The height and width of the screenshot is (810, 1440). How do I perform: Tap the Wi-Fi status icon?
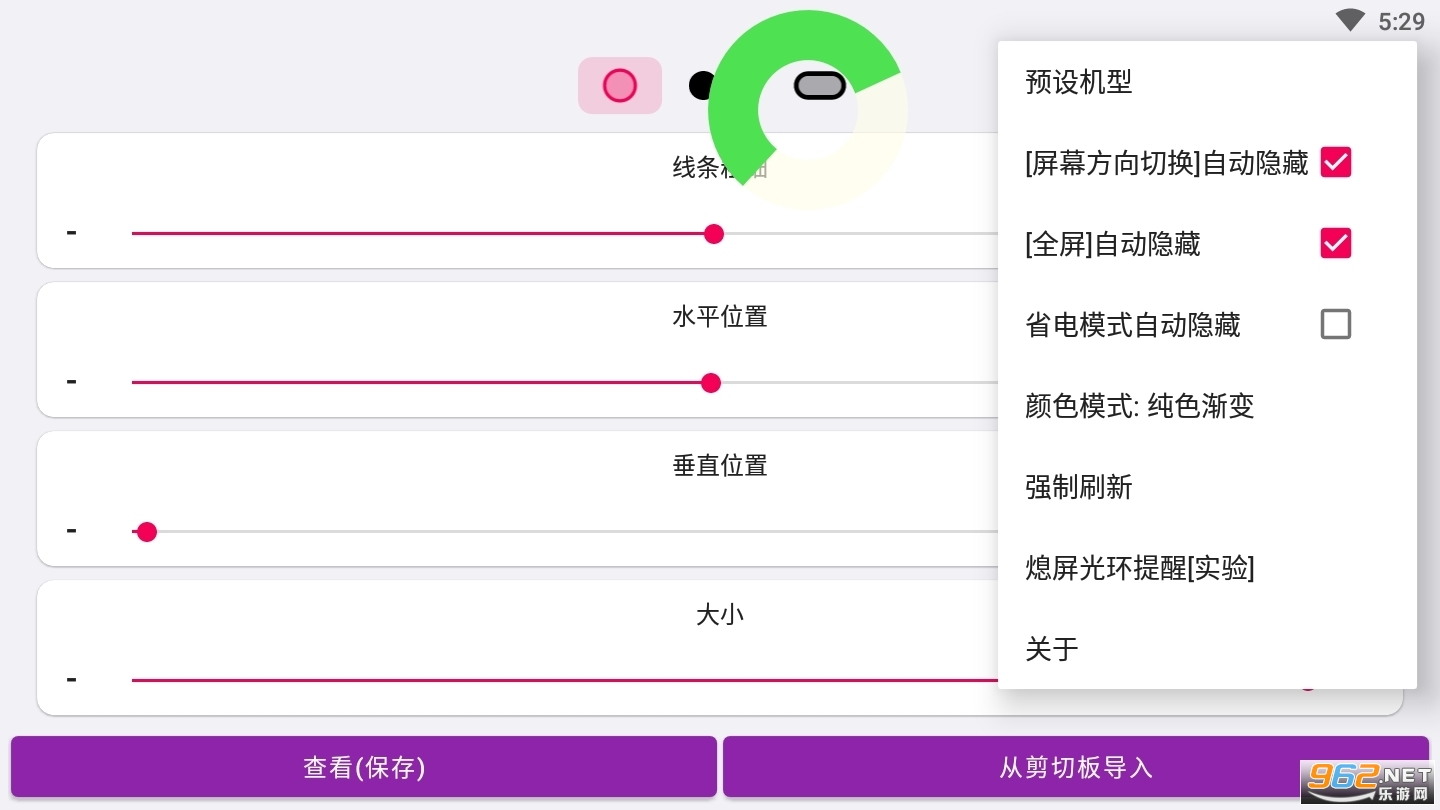click(x=1350, y=21)
